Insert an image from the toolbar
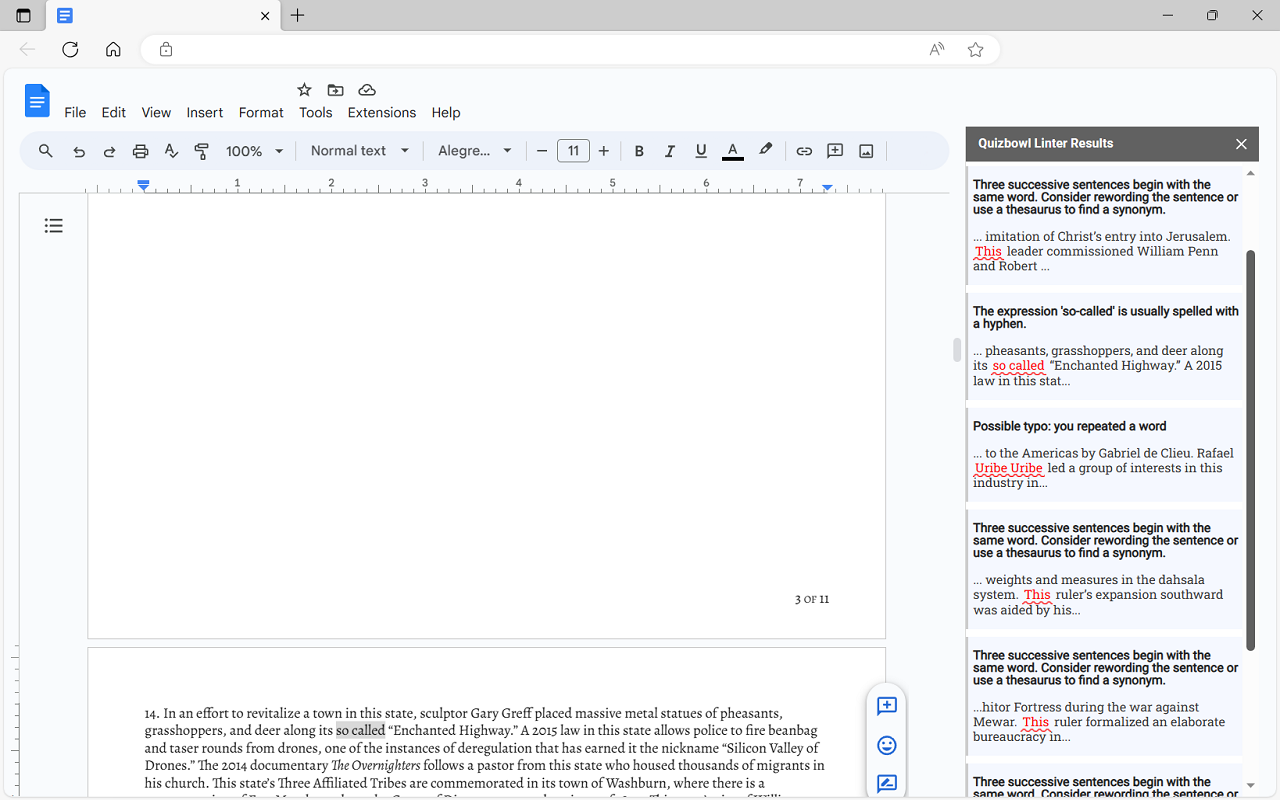1280x800 pixels. point(866,151)
